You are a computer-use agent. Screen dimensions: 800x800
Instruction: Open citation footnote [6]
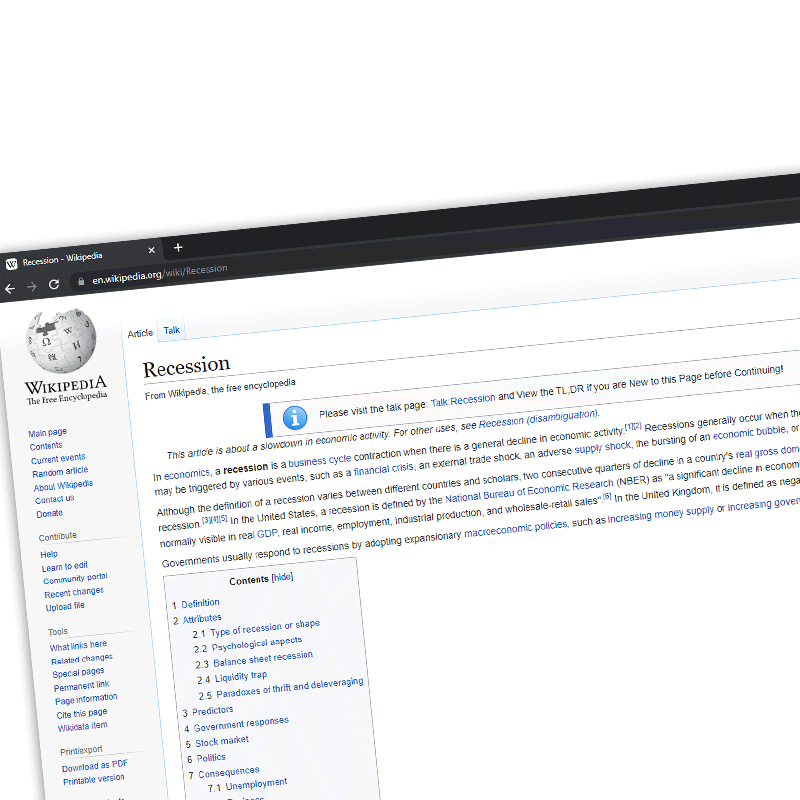coord(607,496)
